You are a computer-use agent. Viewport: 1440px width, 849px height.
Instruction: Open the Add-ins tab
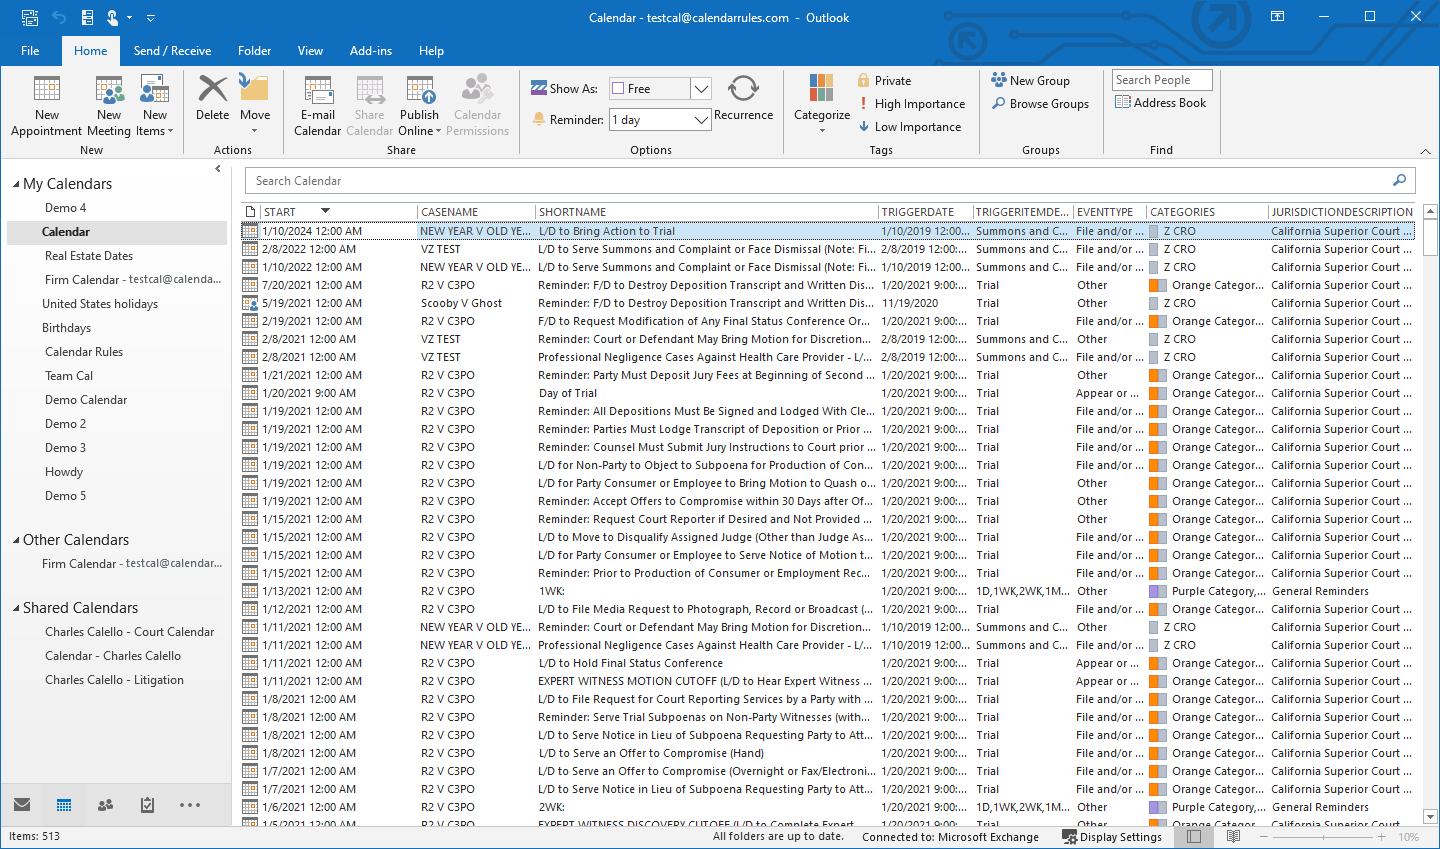coord(371,51)
